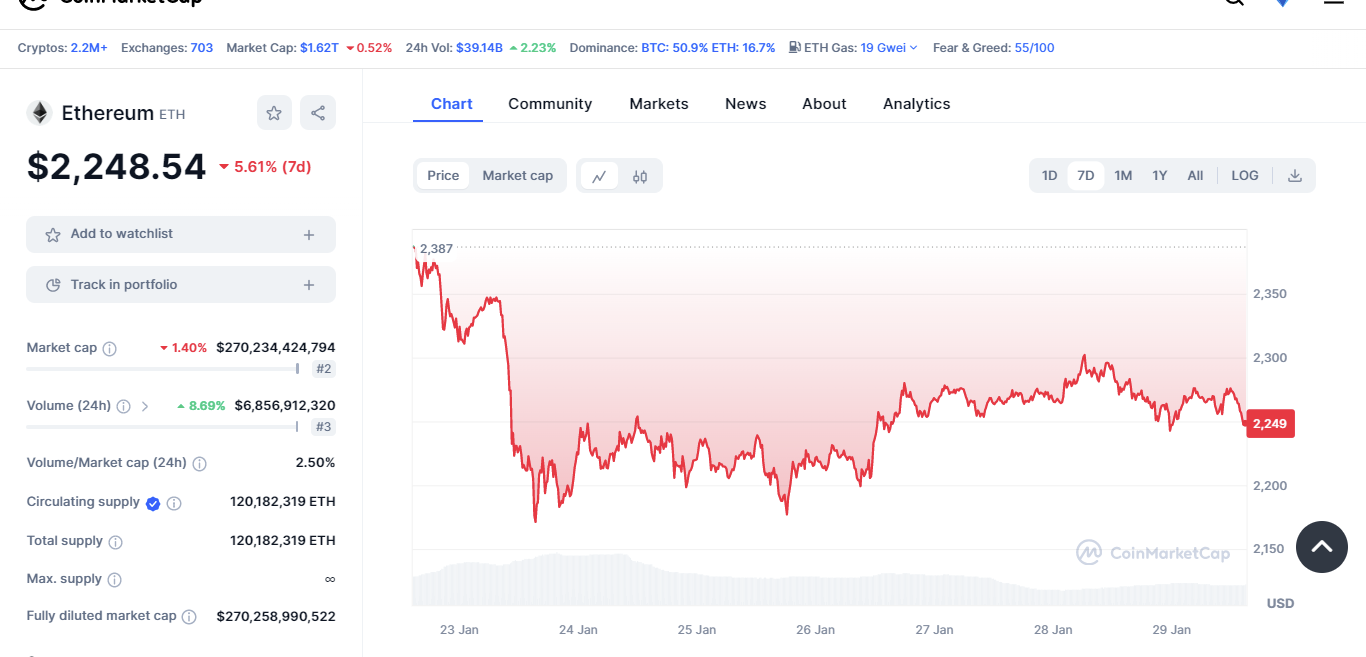Set chart range to 1D
The width and height of the screenshot is (1366, 657).
click(x=1049, y=176)
